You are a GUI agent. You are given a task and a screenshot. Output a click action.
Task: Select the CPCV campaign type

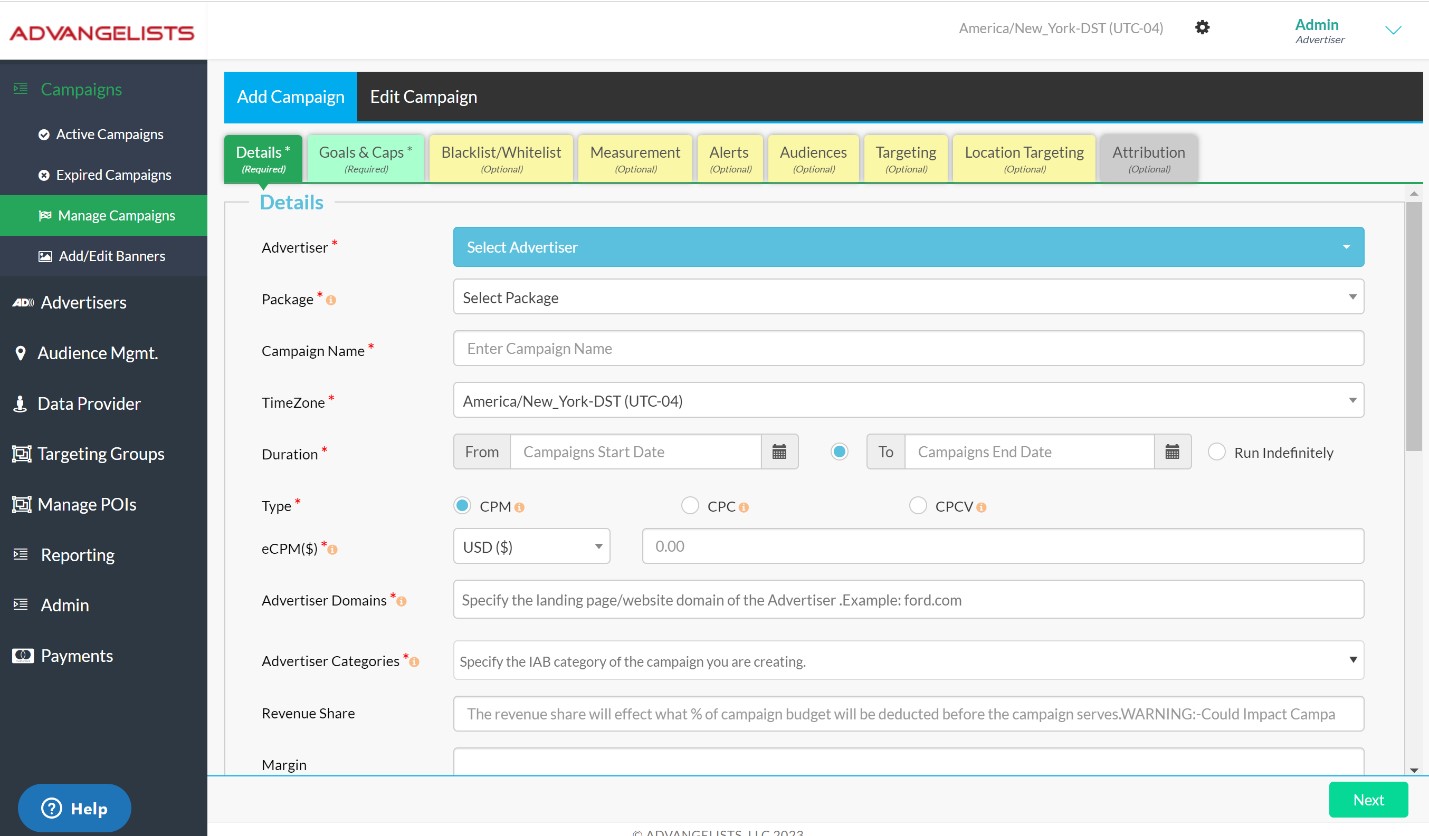[x=918, y=506]
